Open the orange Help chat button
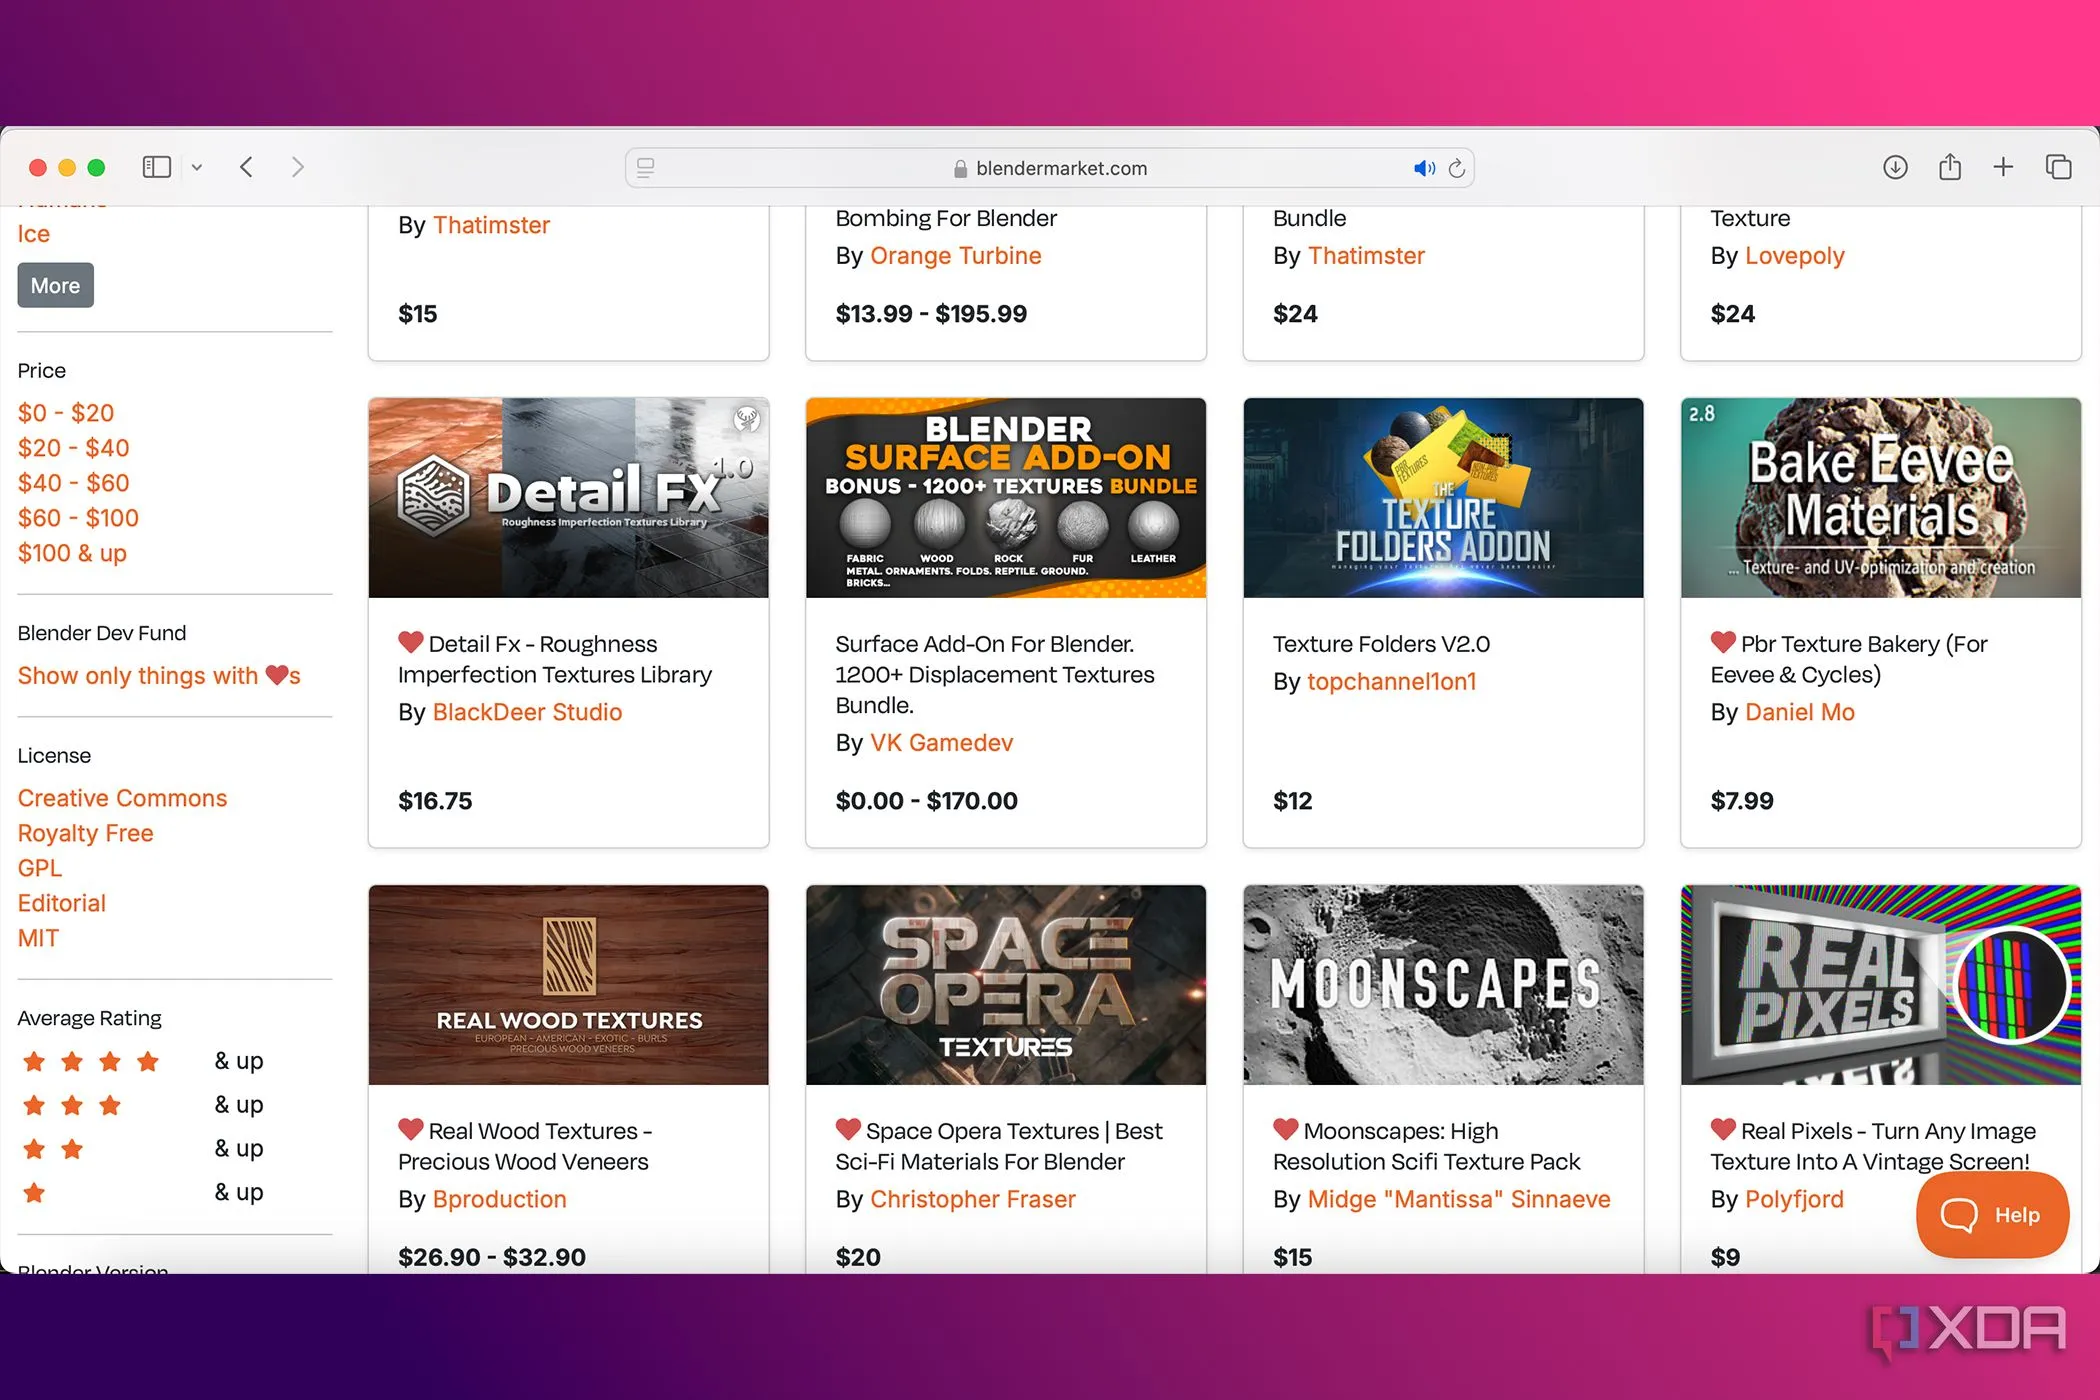The height and width of the screenshot is (1400, 2100). tap(1991, 1215)
